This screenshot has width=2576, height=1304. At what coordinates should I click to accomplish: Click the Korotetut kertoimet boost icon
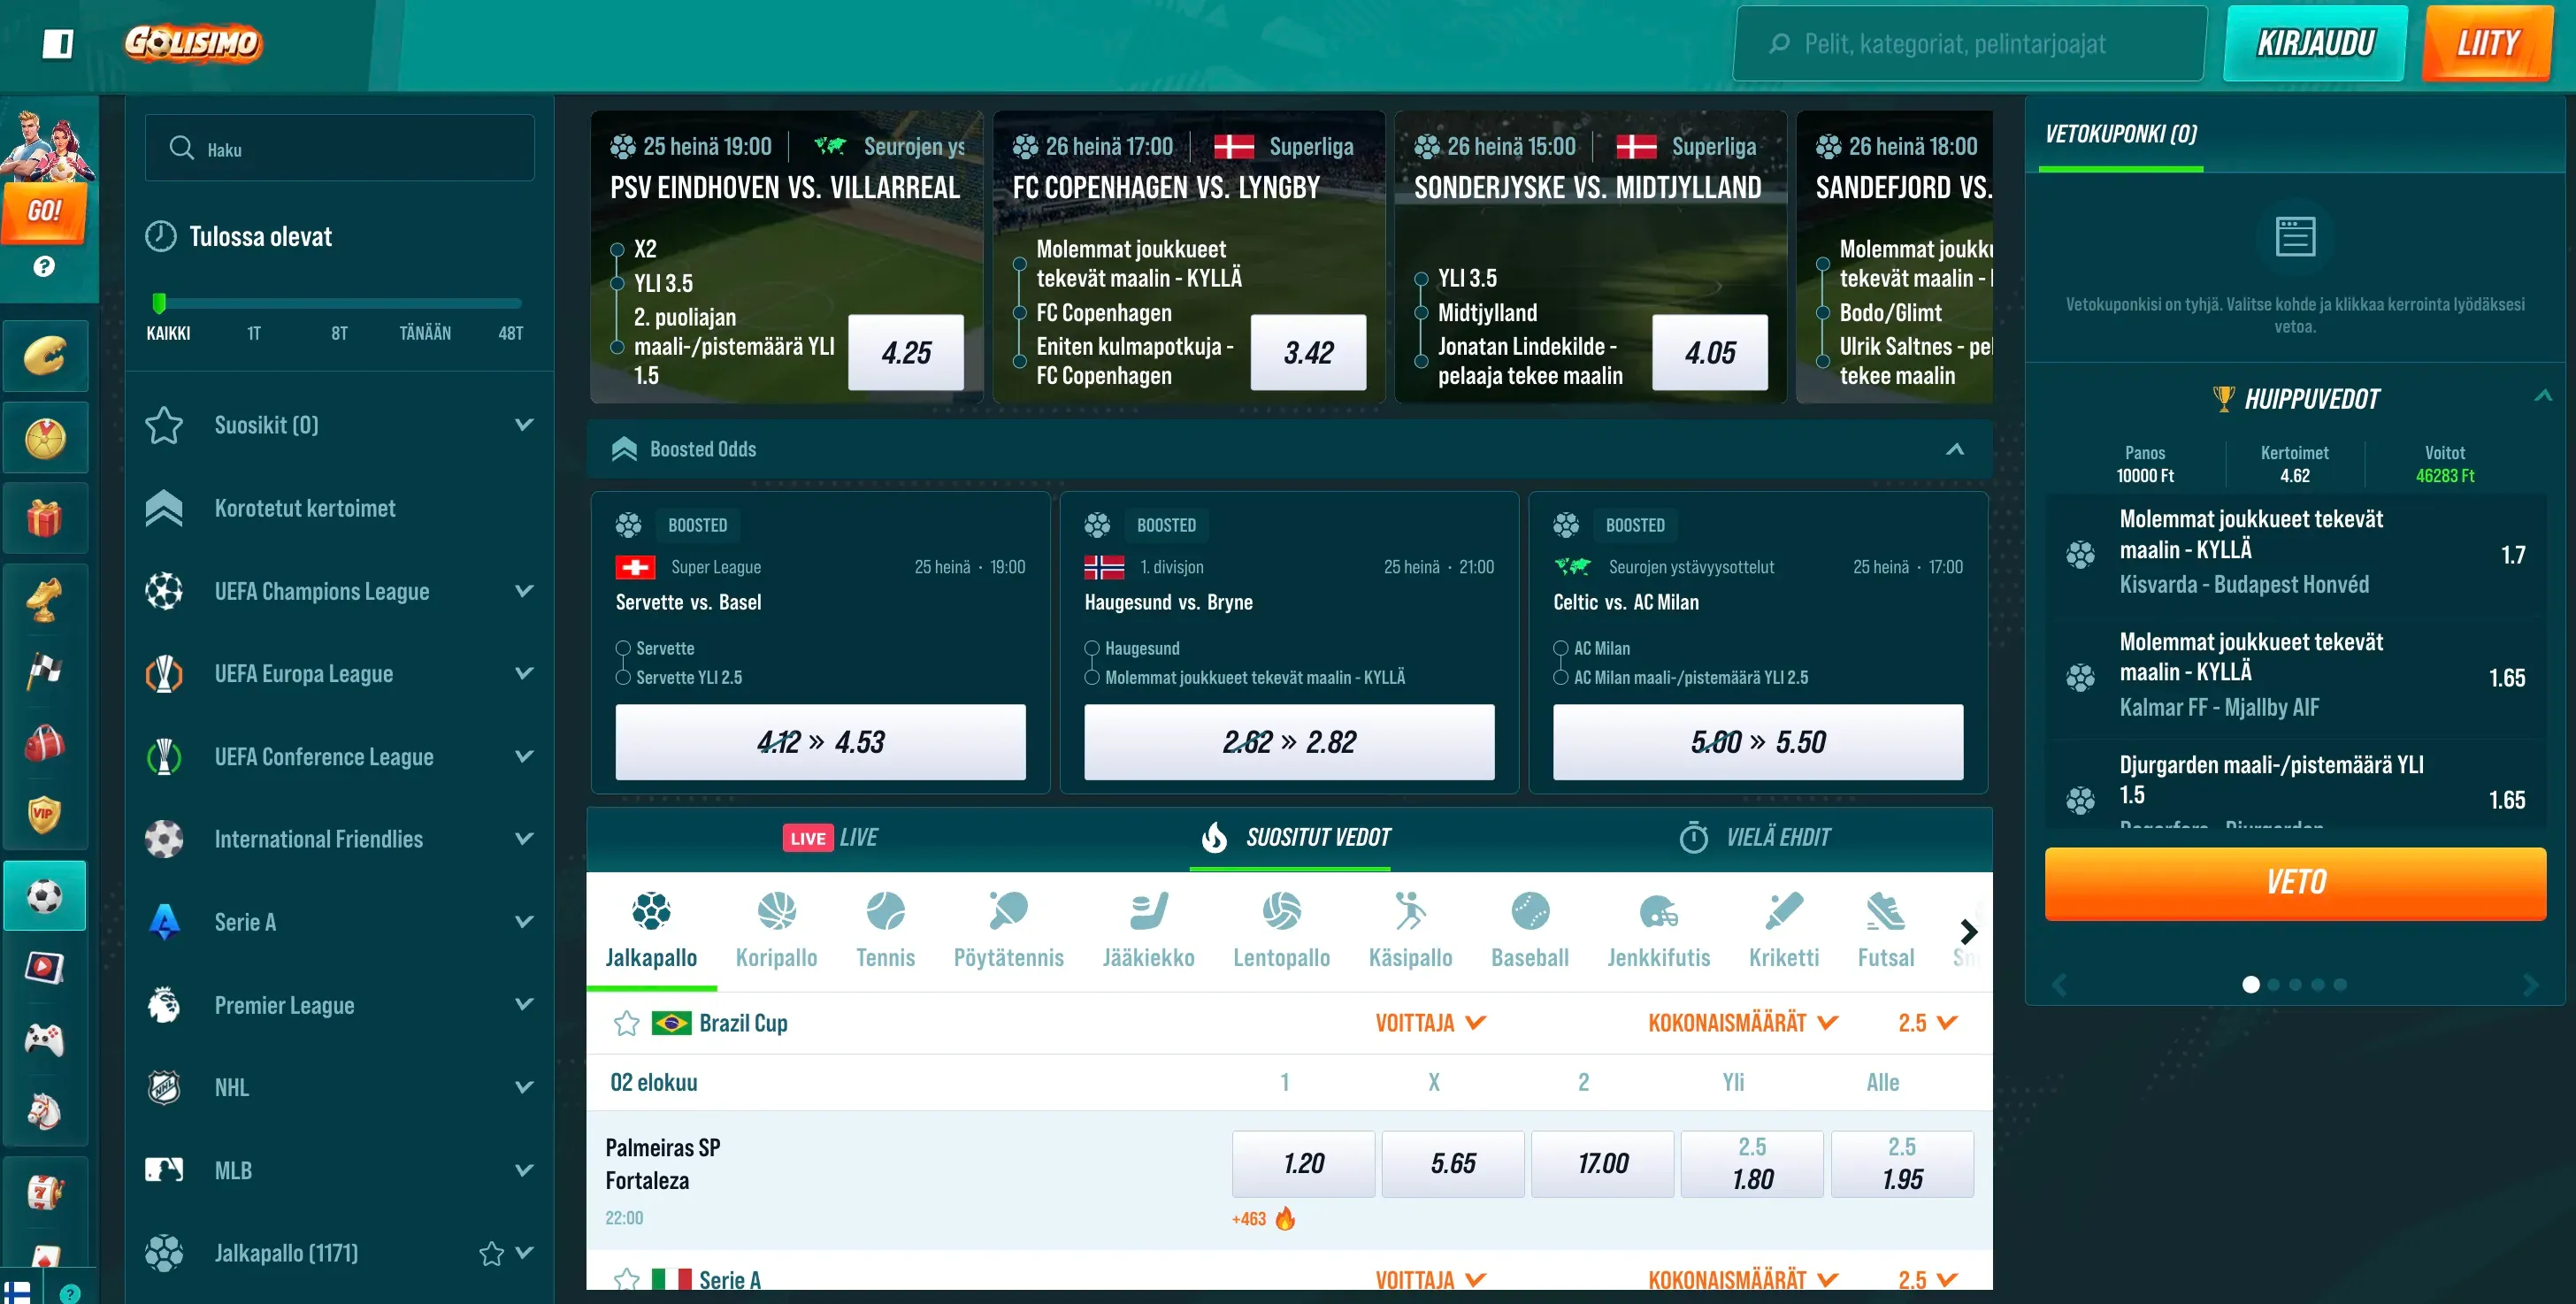164,508
